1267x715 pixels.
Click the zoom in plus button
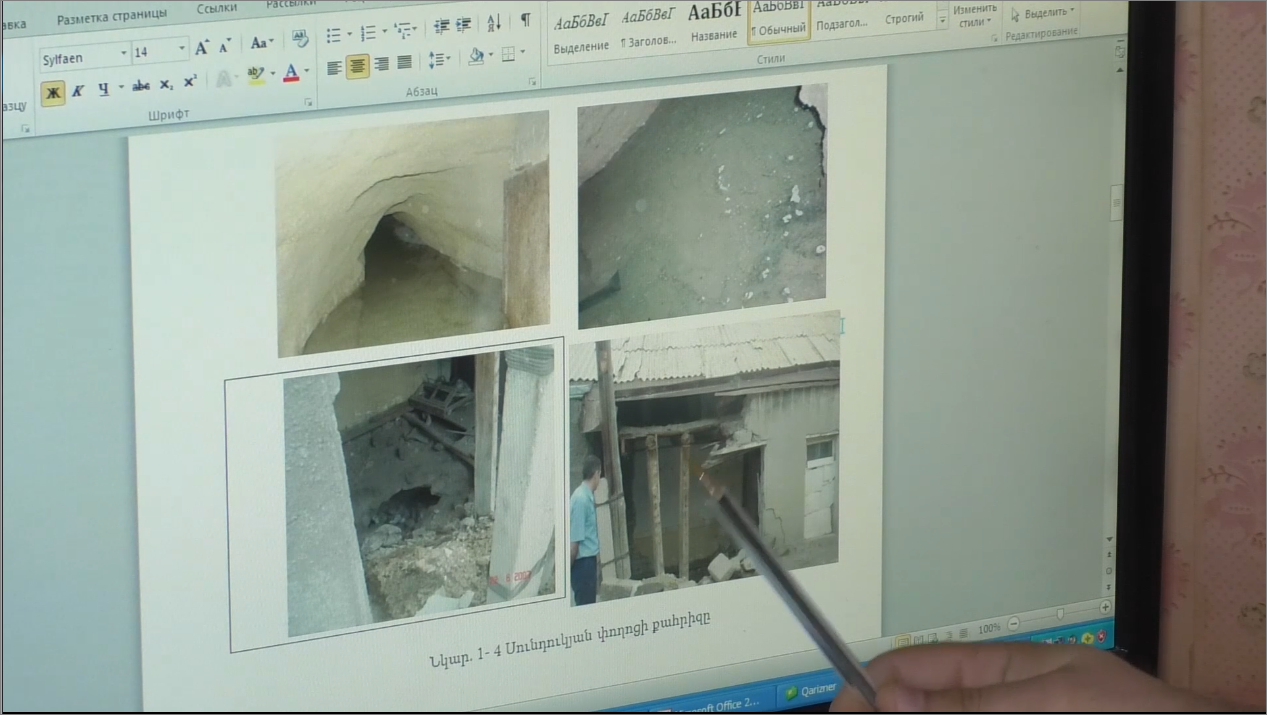click(1105, 607)
